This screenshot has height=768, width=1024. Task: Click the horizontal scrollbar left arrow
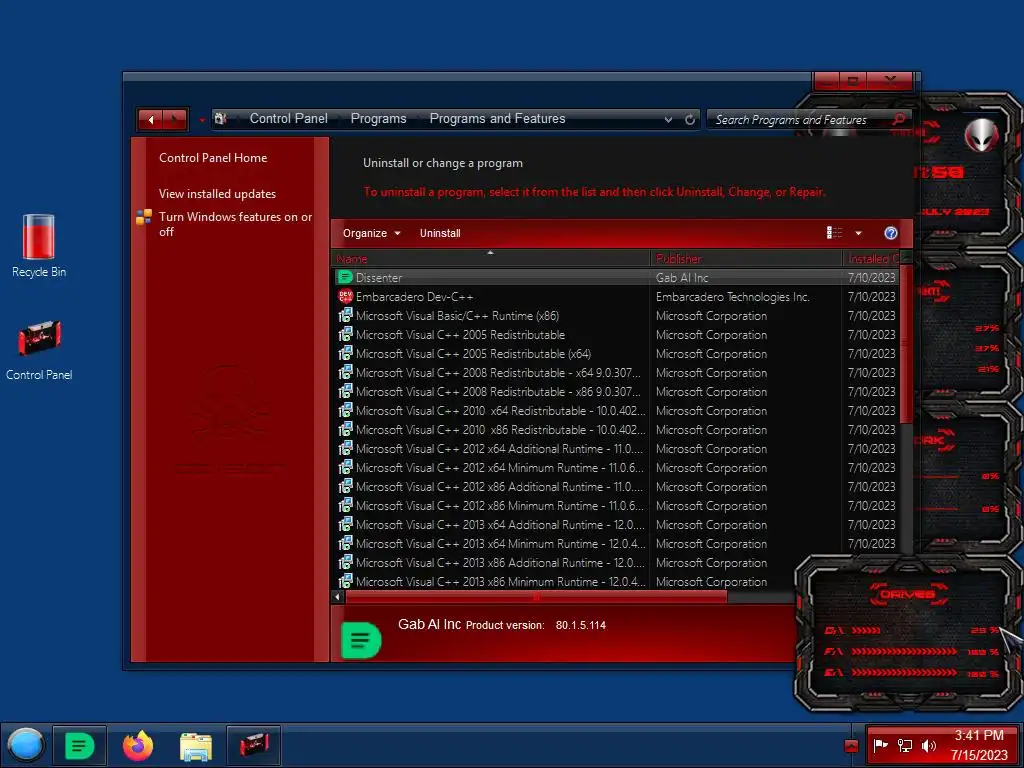coord(338,597)
